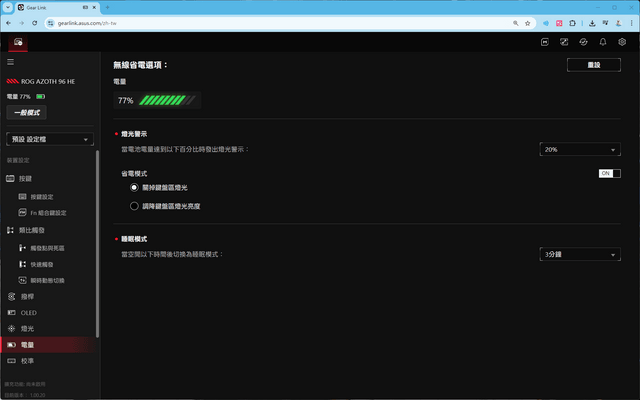Click the sidebar battery status icon
The image size is (640, 400).
[x=40, y=97]
